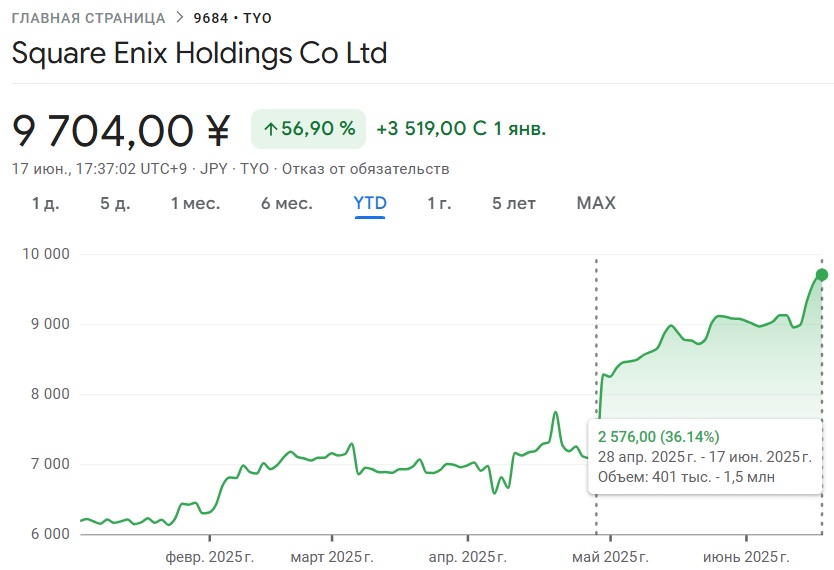Image resolution: width=834 pixels, height=570 pixels.
Task: Select the MAX time range
Action: tap(596, 203)
